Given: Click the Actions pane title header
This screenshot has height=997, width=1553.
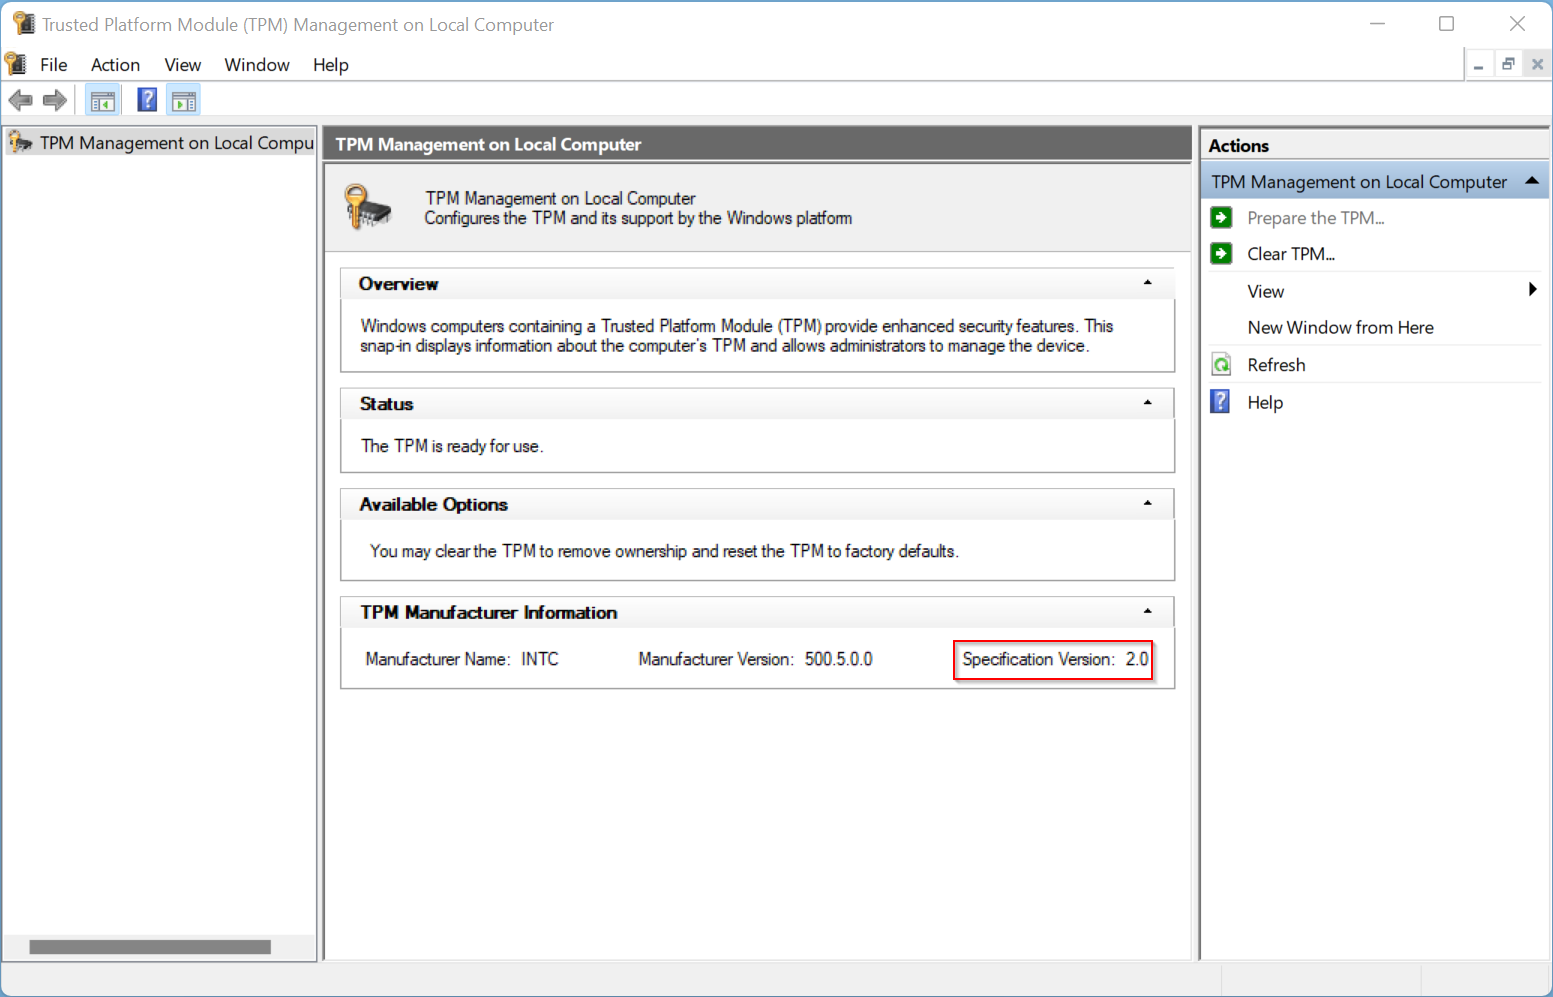Looking at the screenshot, I should pyautogui.click(x=1374, y=145).
